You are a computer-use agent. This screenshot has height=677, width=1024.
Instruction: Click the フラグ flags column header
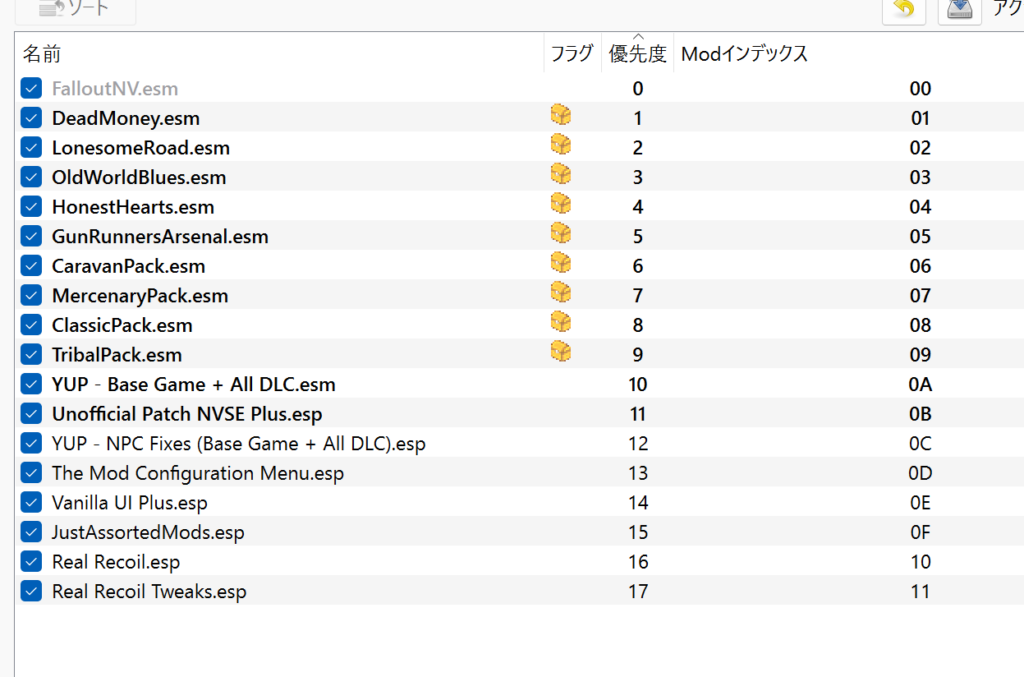point(572,54)
